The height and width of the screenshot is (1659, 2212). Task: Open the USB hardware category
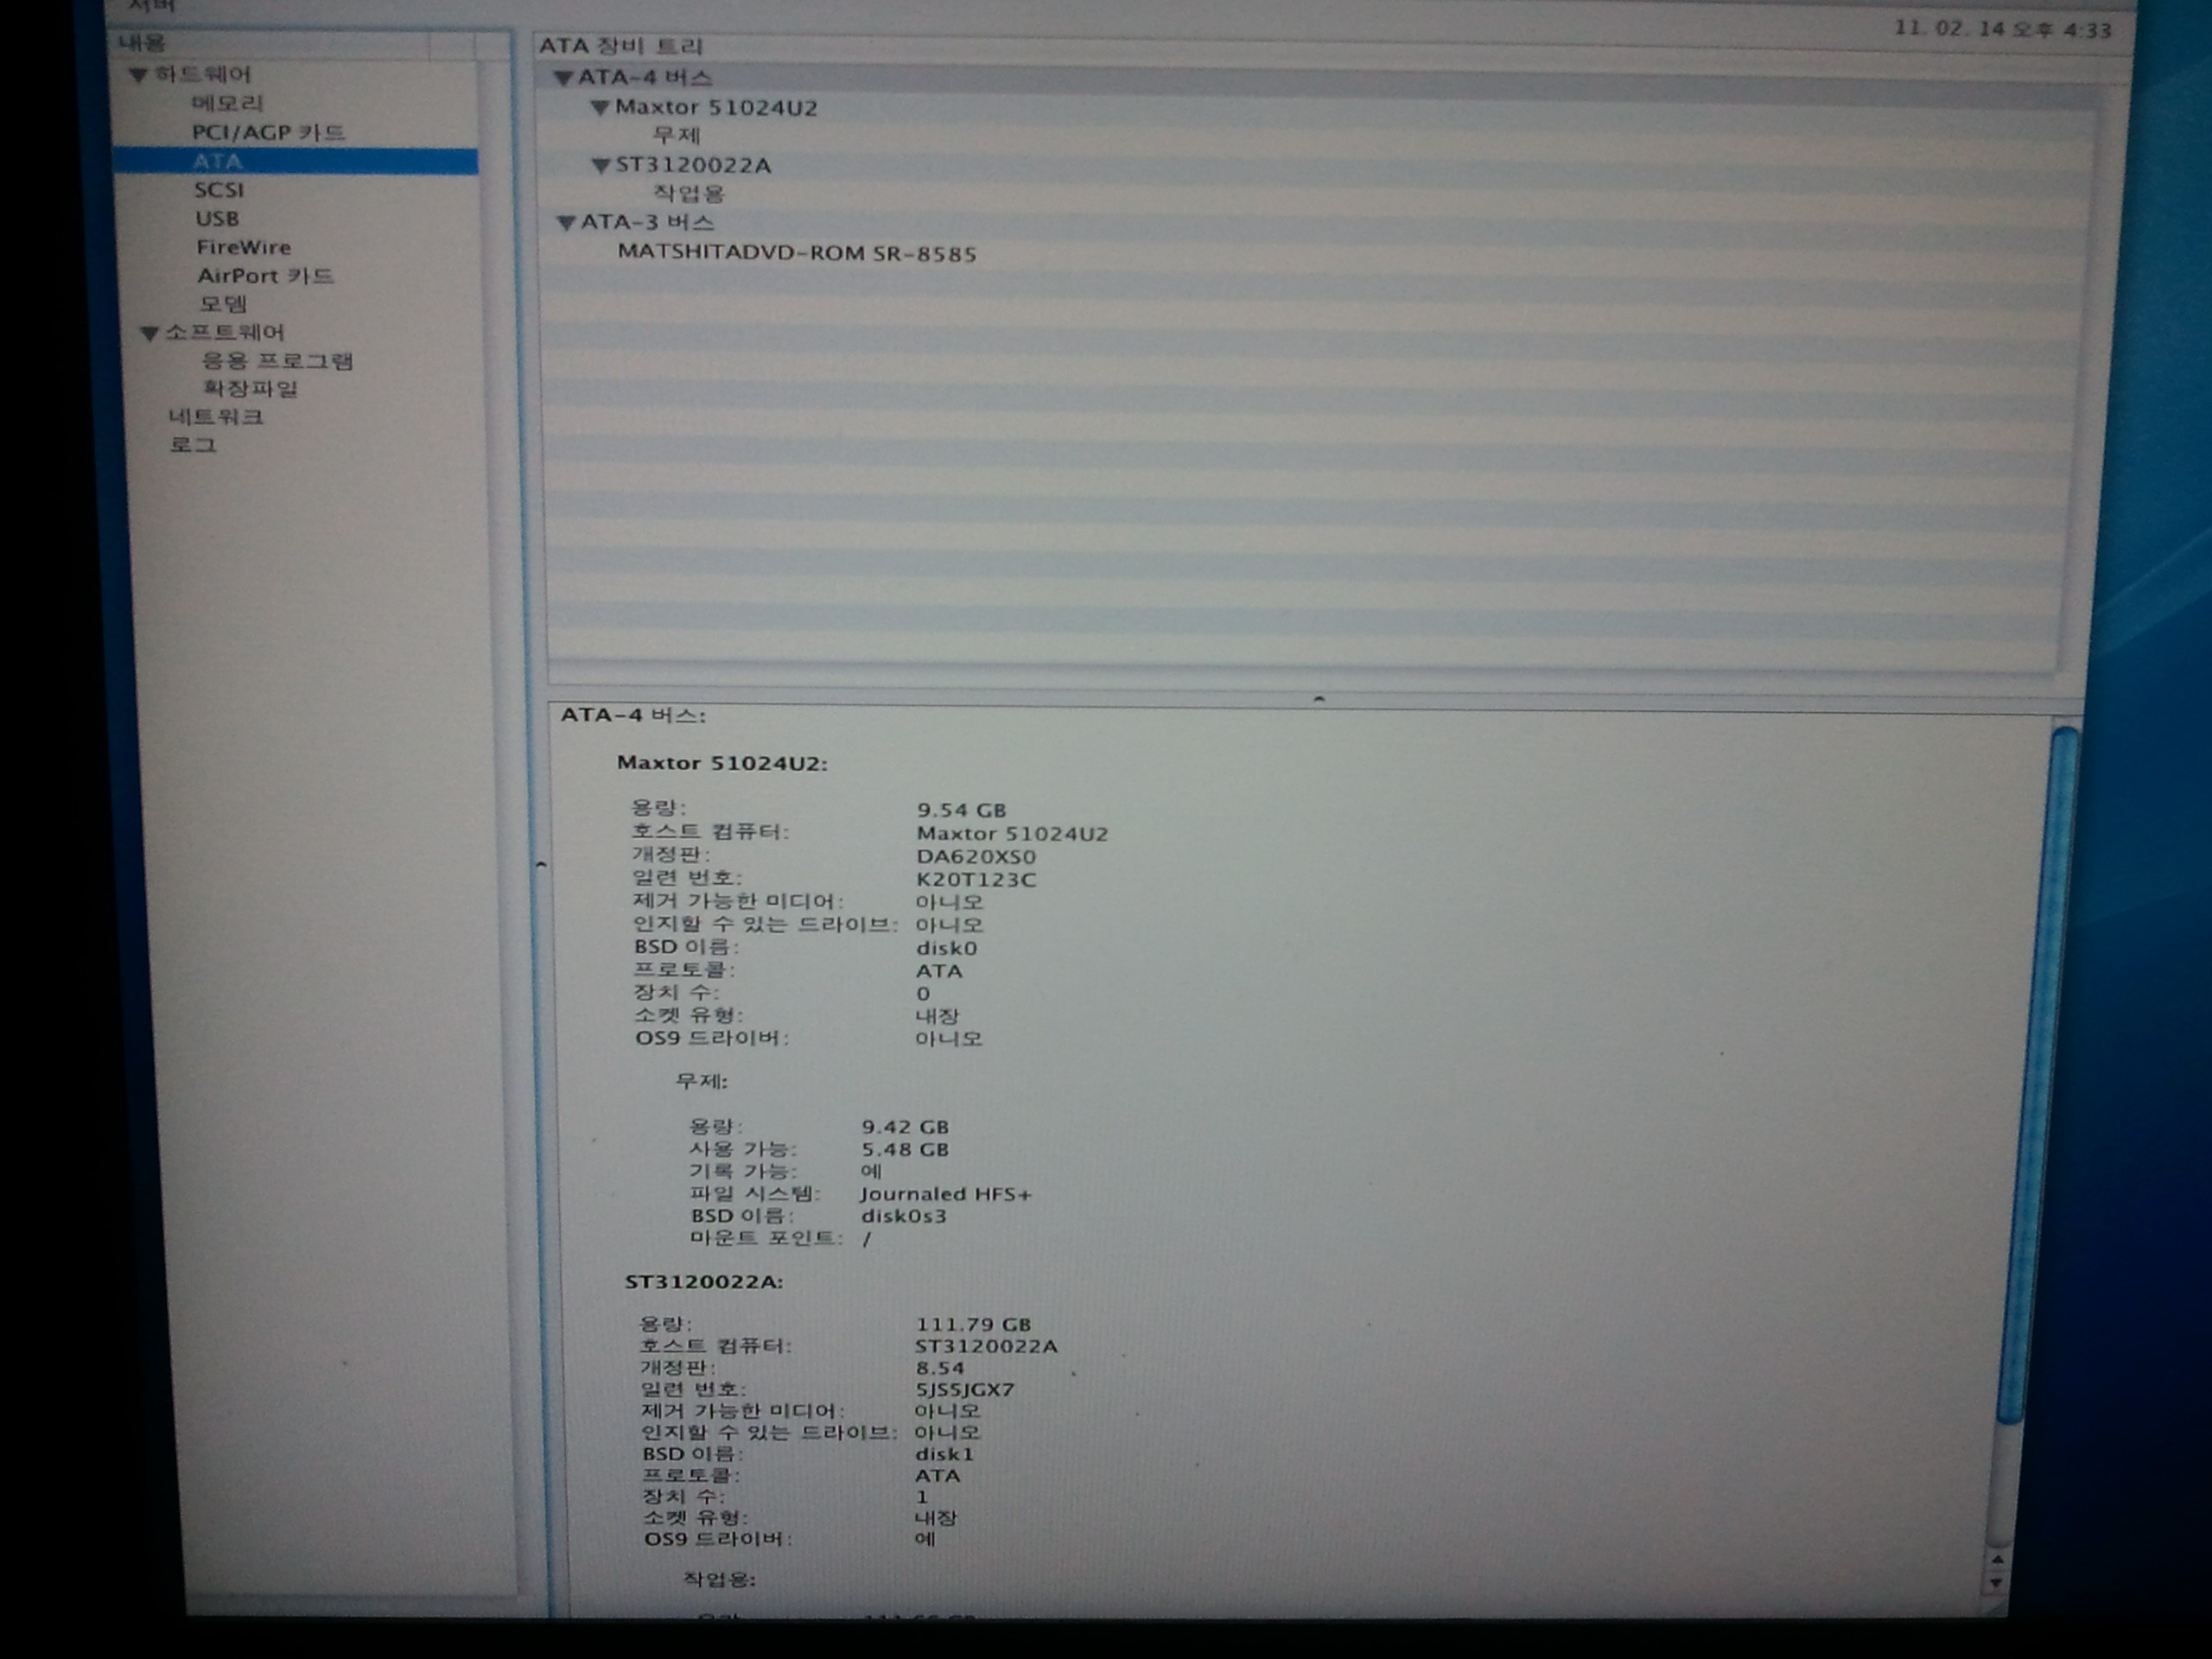[217, 219]
